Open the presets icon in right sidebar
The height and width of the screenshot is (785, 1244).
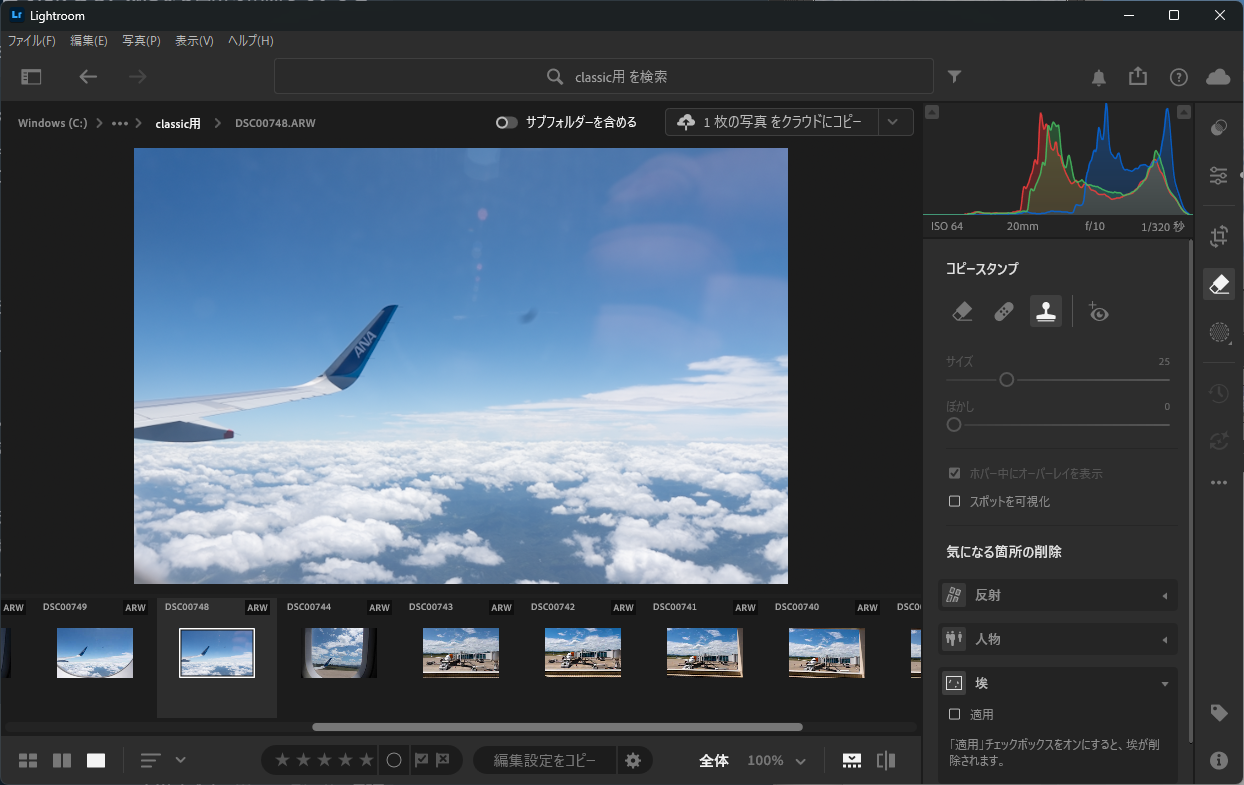(1218, 128)
